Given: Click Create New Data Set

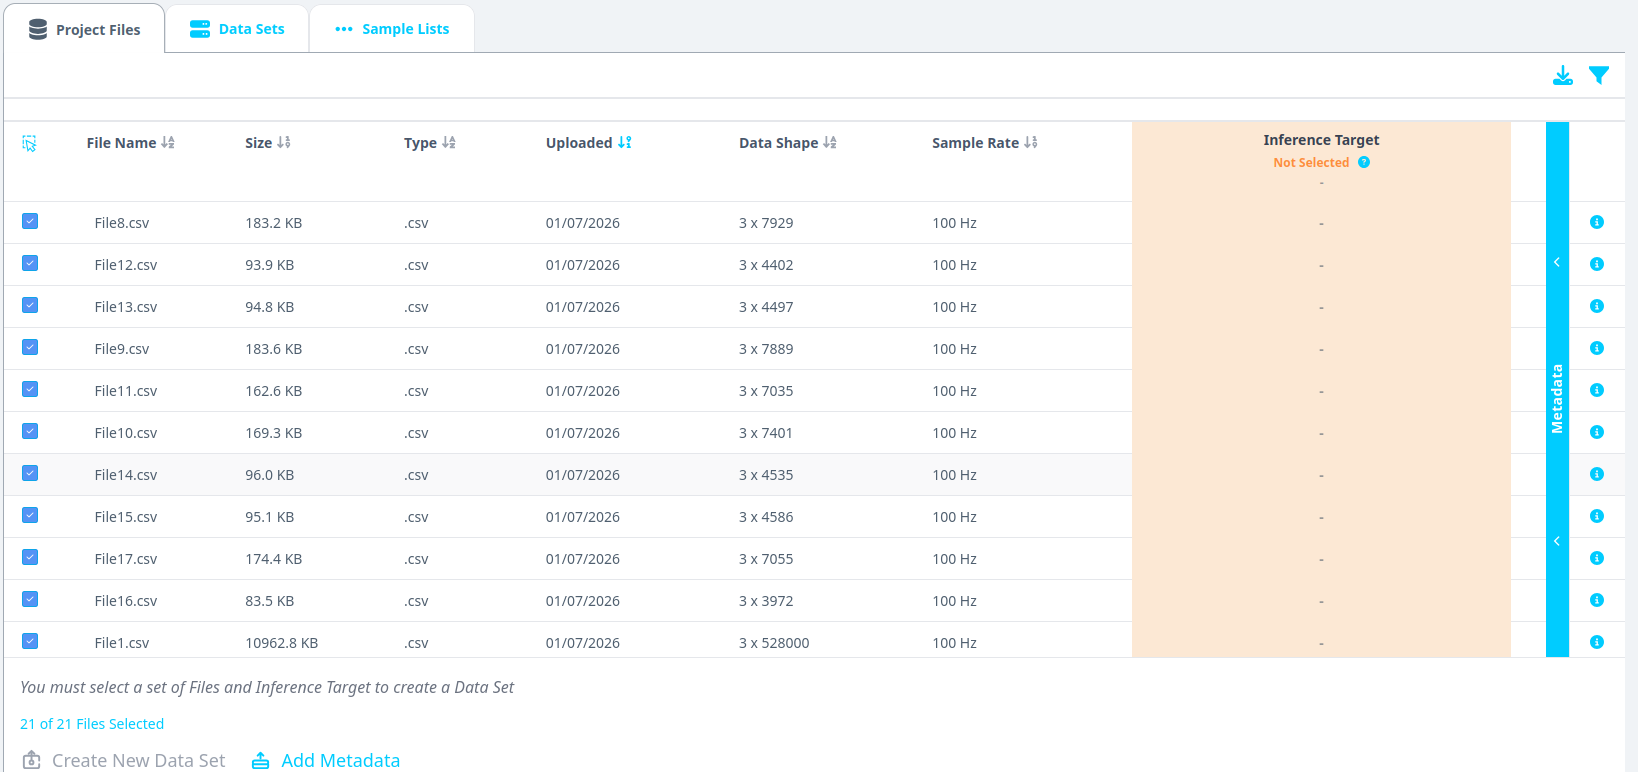Looking at the screenshot, I should 124,760.
